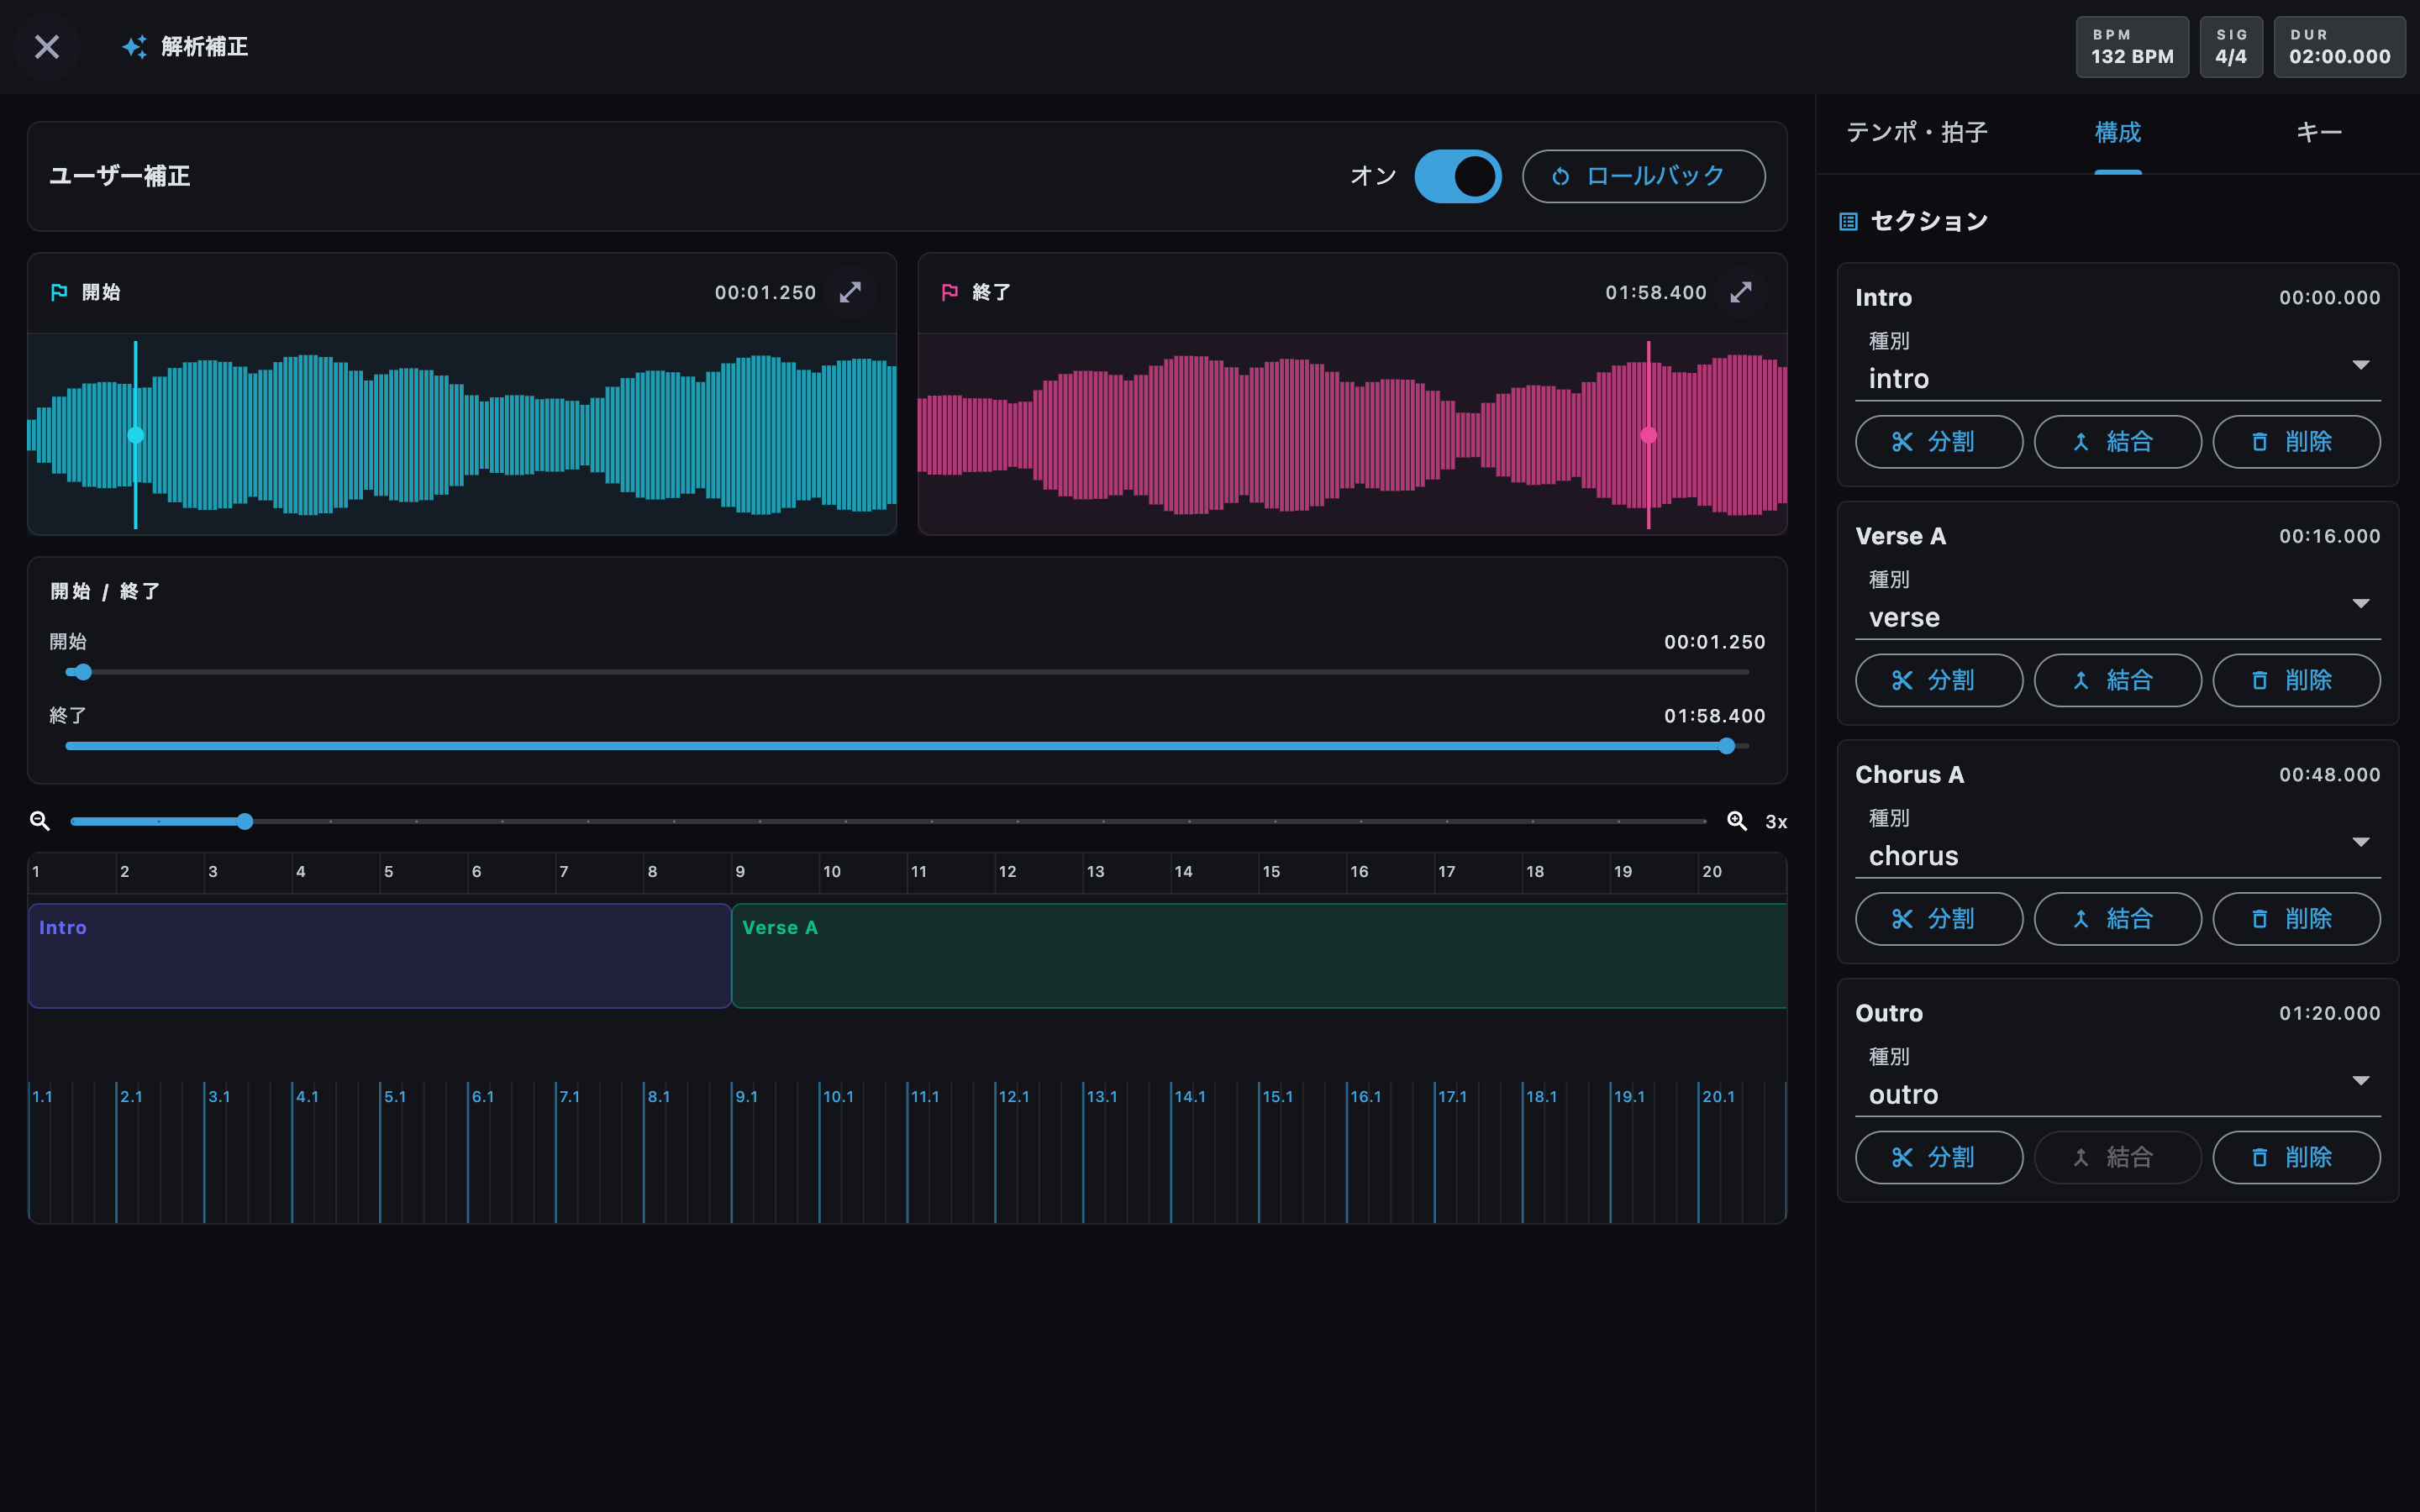Click the セクション list icon
This screenshot has height=1512, width=2420.
1848,221
